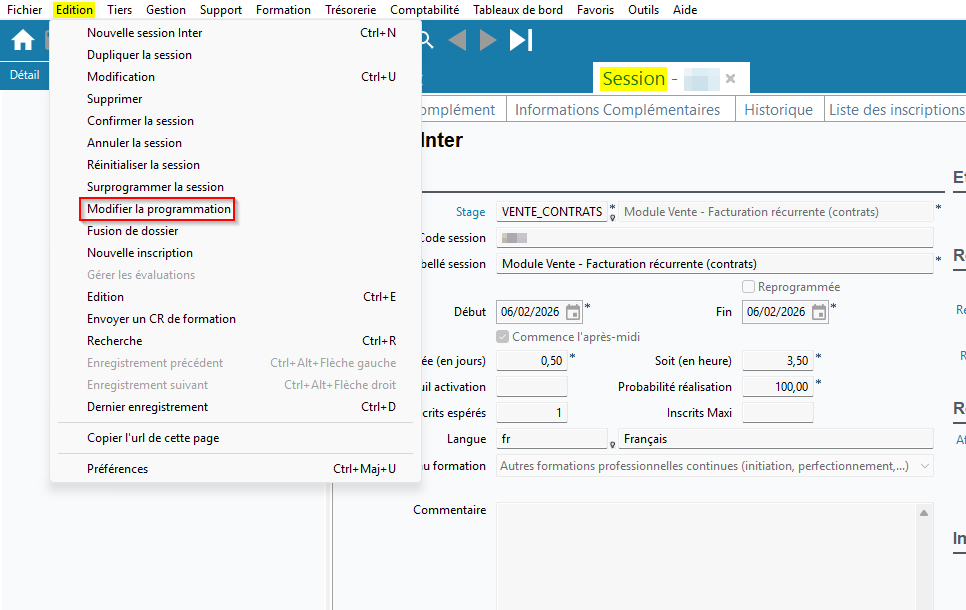966x610 pixels.
Task: Open the Début date calendar picker
Action: point(573,312)
